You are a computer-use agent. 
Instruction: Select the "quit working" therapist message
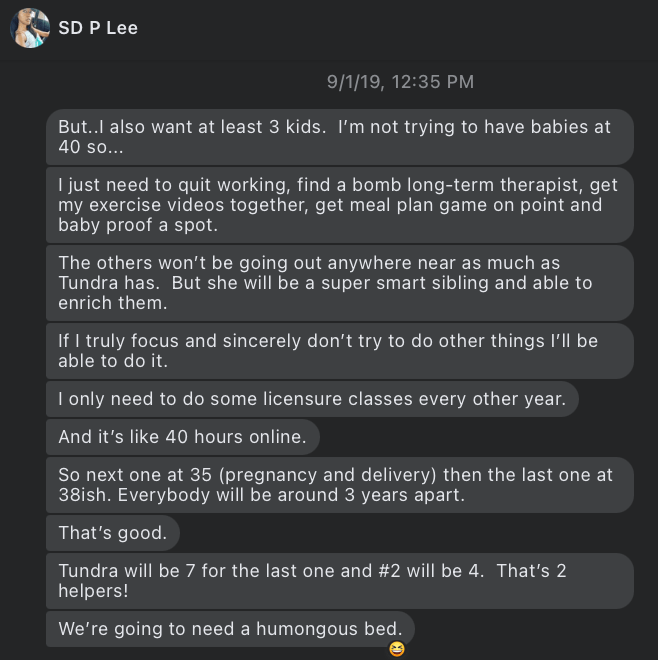click(x=340, y=205)
